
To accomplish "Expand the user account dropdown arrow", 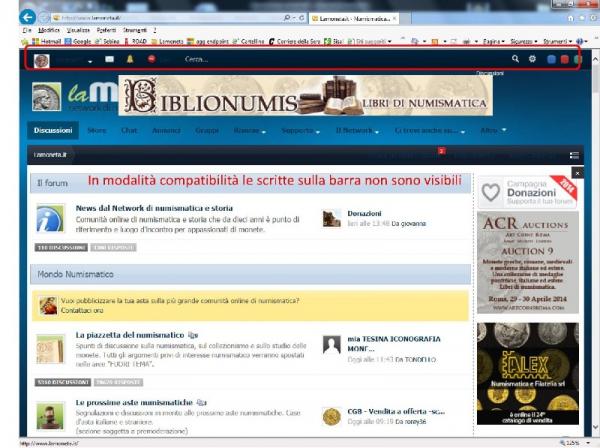I will (90, 61).
